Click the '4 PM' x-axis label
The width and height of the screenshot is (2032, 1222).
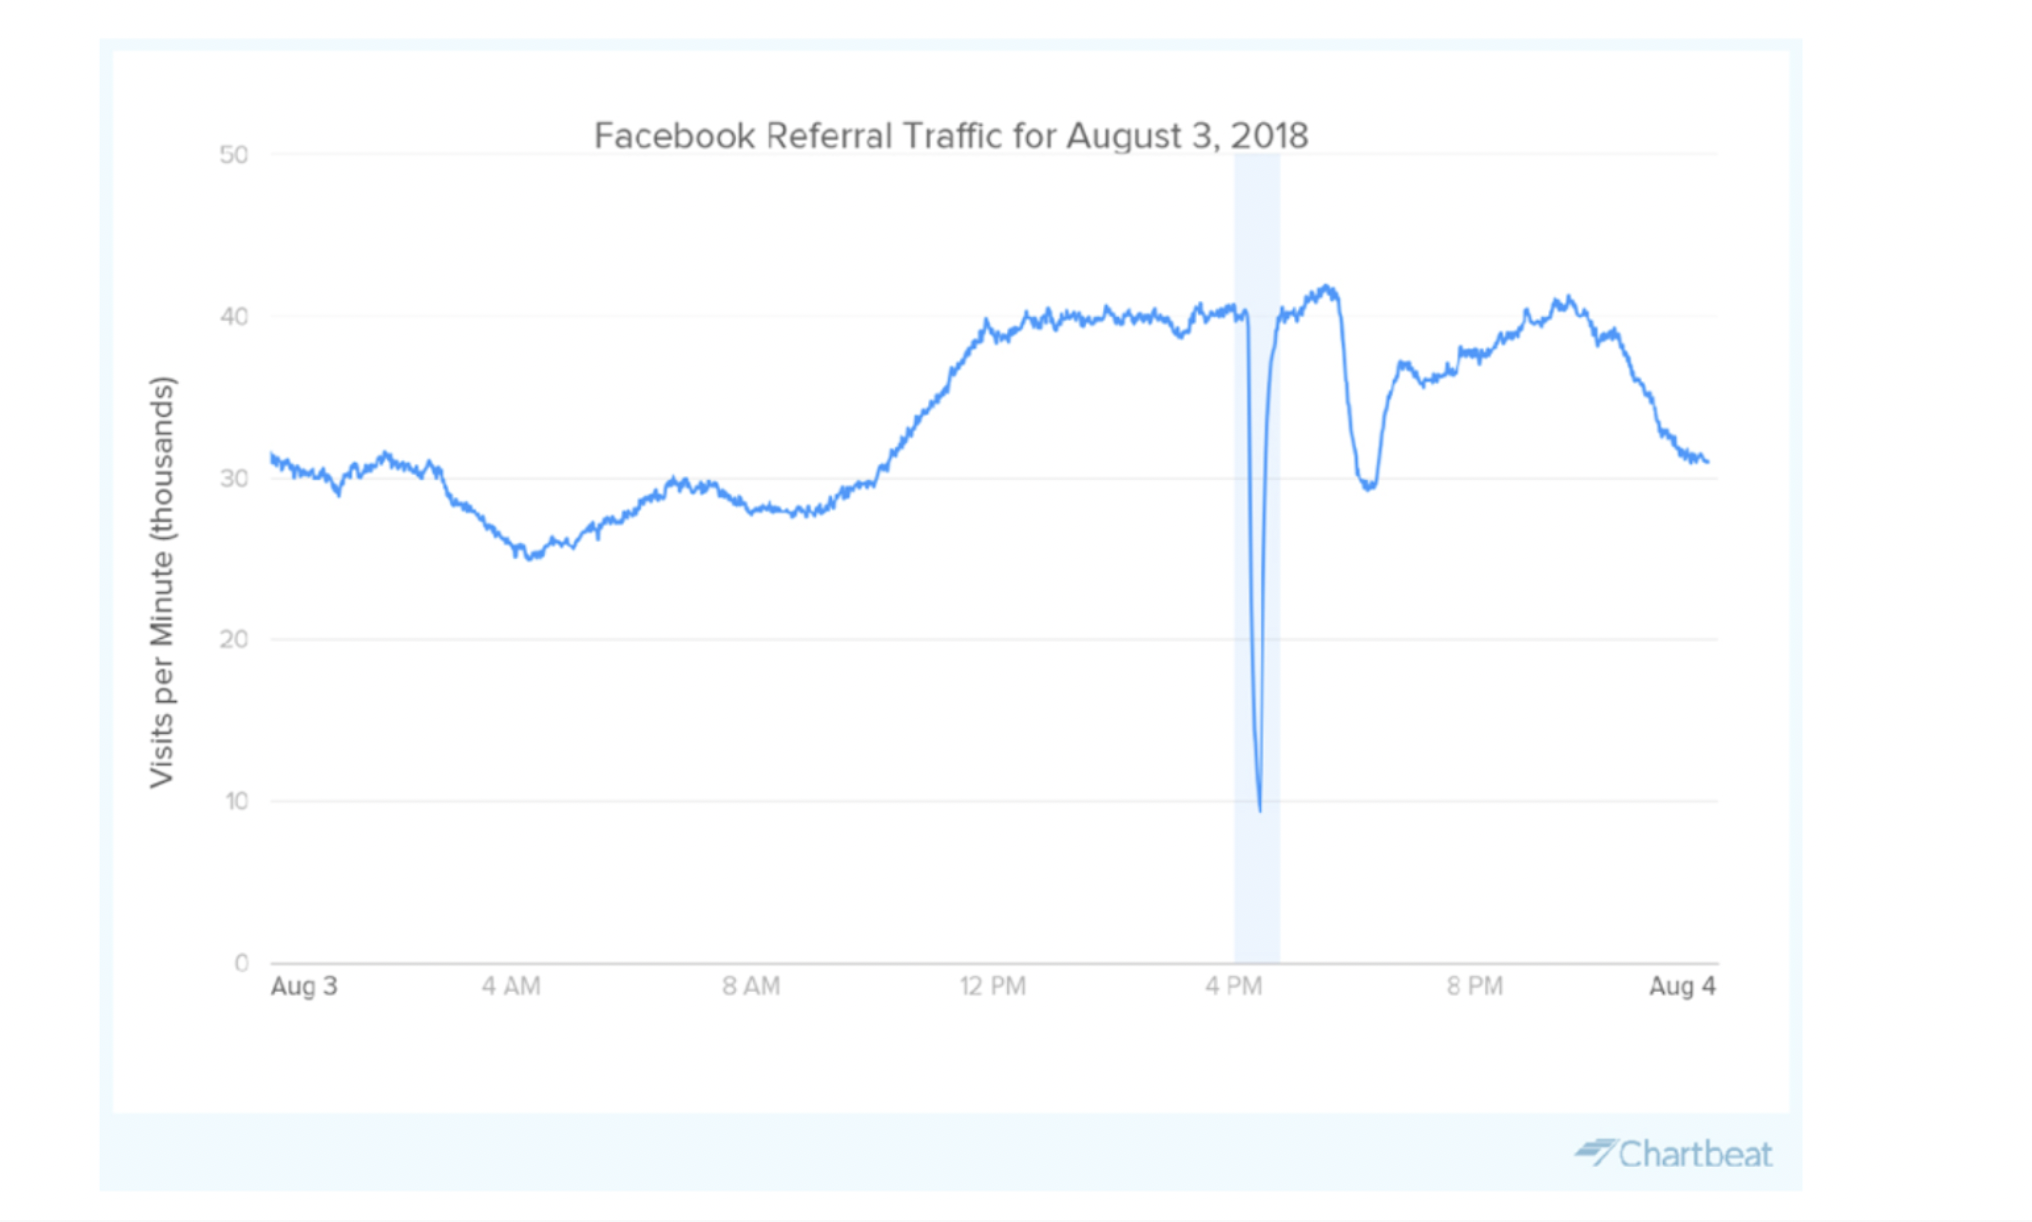[1233, 987]
